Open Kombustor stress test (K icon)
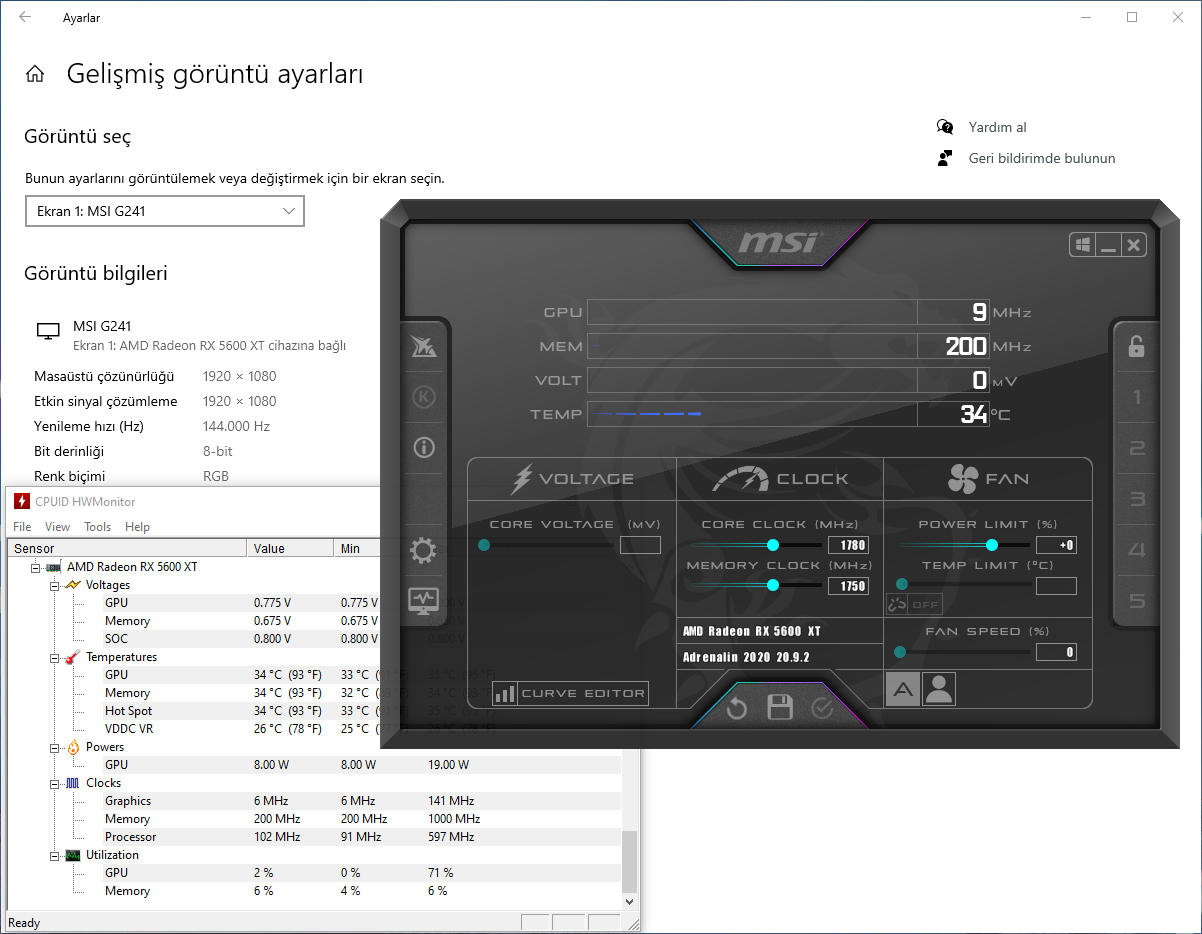This screenshot has width=1202, height=934. click(424, 397)
